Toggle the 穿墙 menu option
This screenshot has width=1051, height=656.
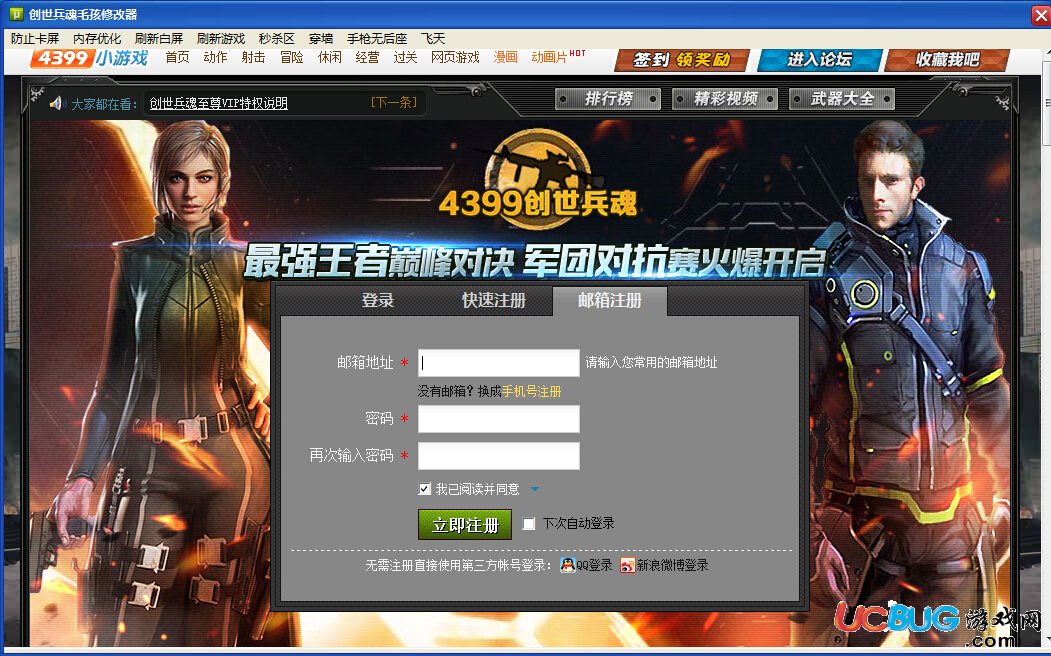[320, 38]
